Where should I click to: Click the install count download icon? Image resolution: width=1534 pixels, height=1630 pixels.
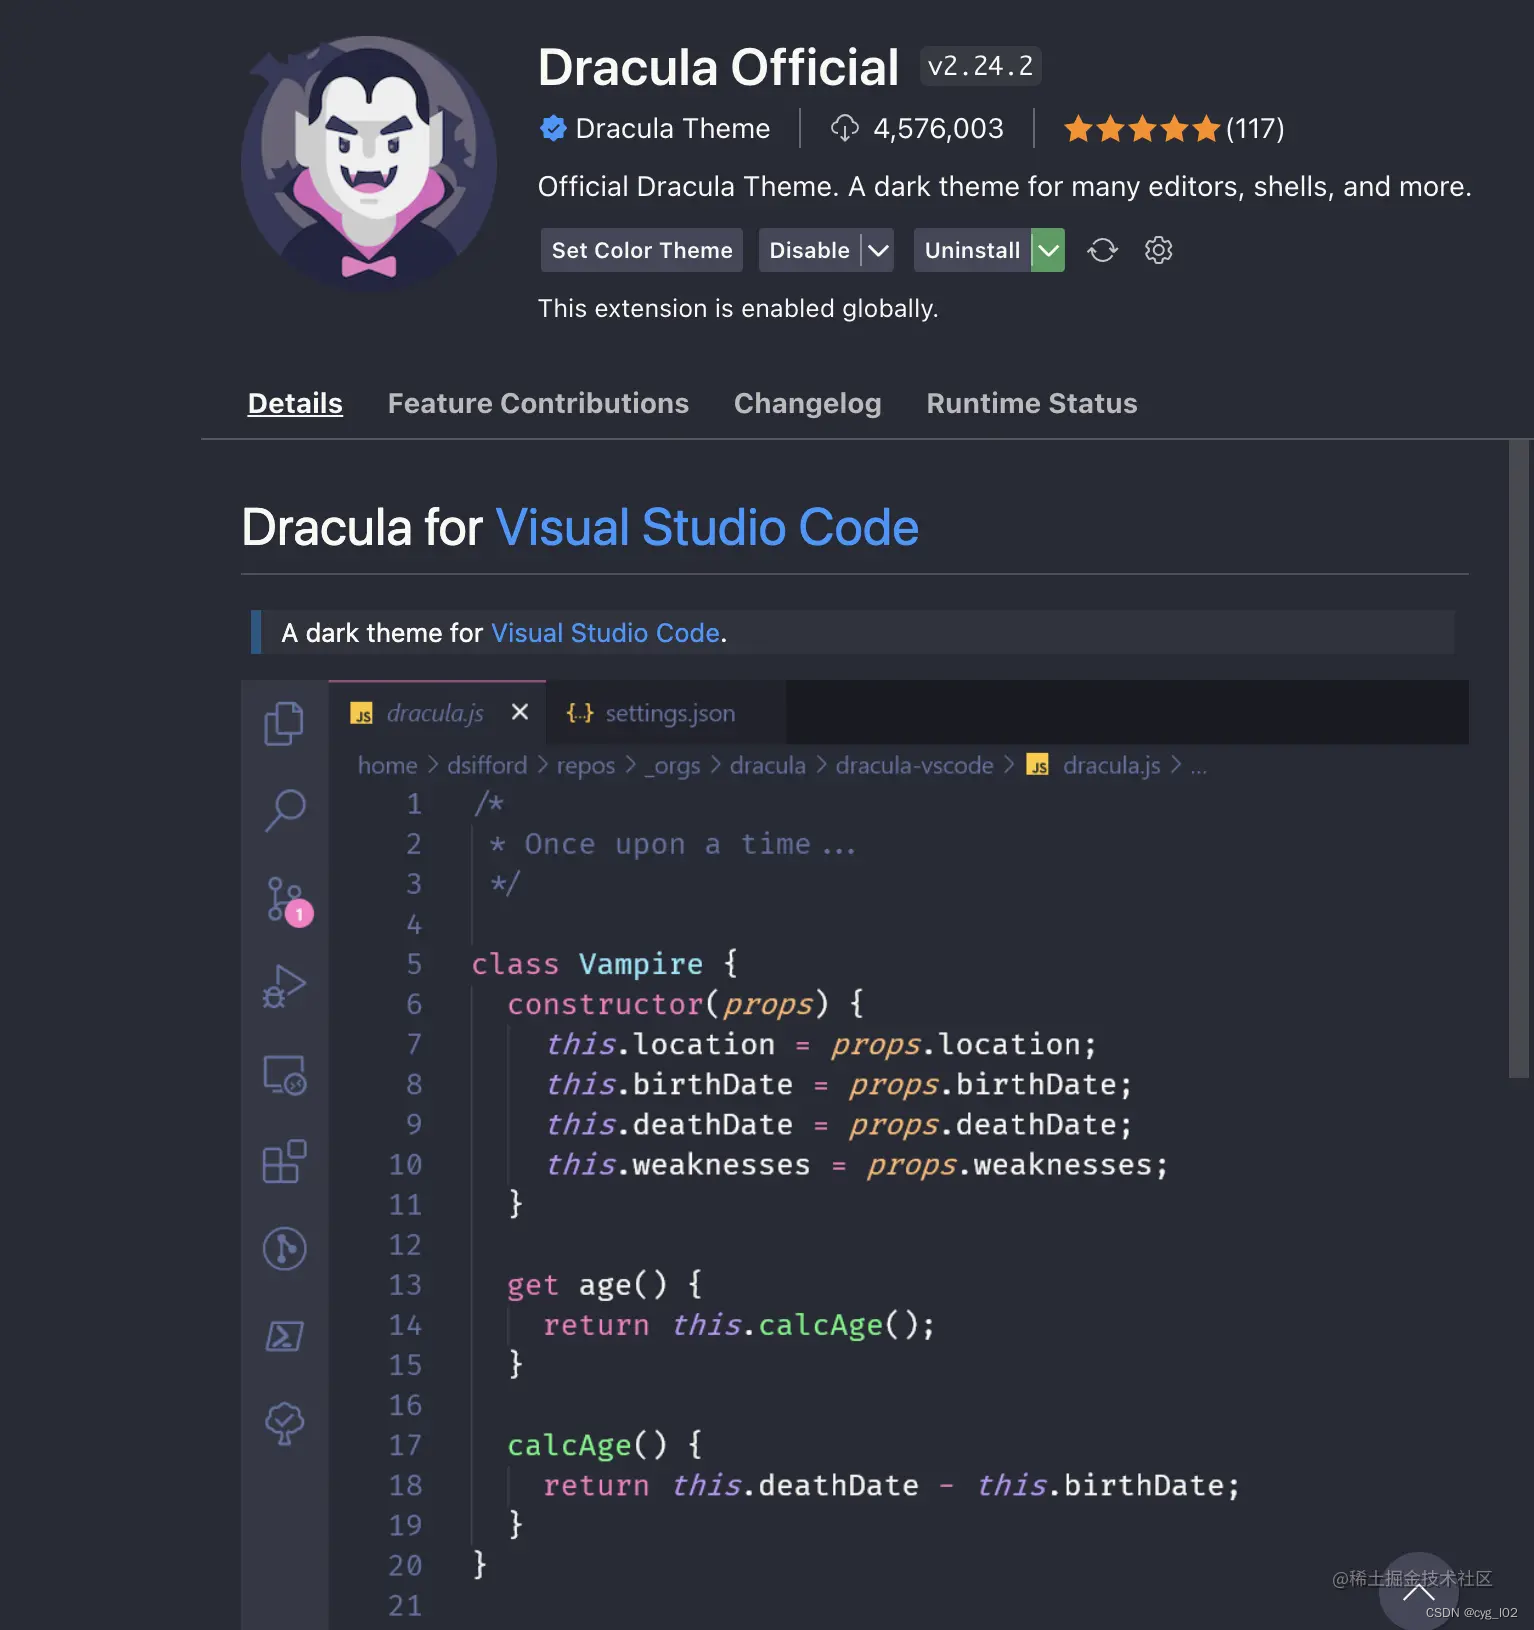click(845, 128)
